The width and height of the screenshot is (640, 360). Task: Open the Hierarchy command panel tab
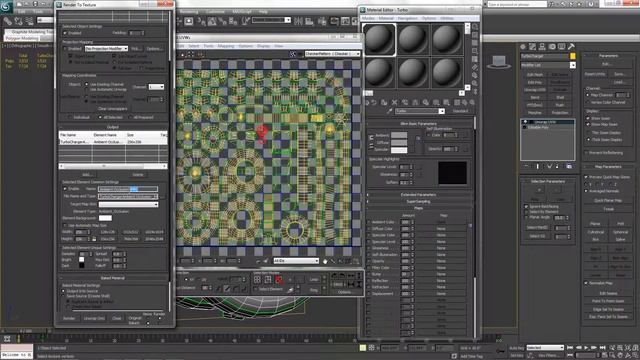pos(542,47)
